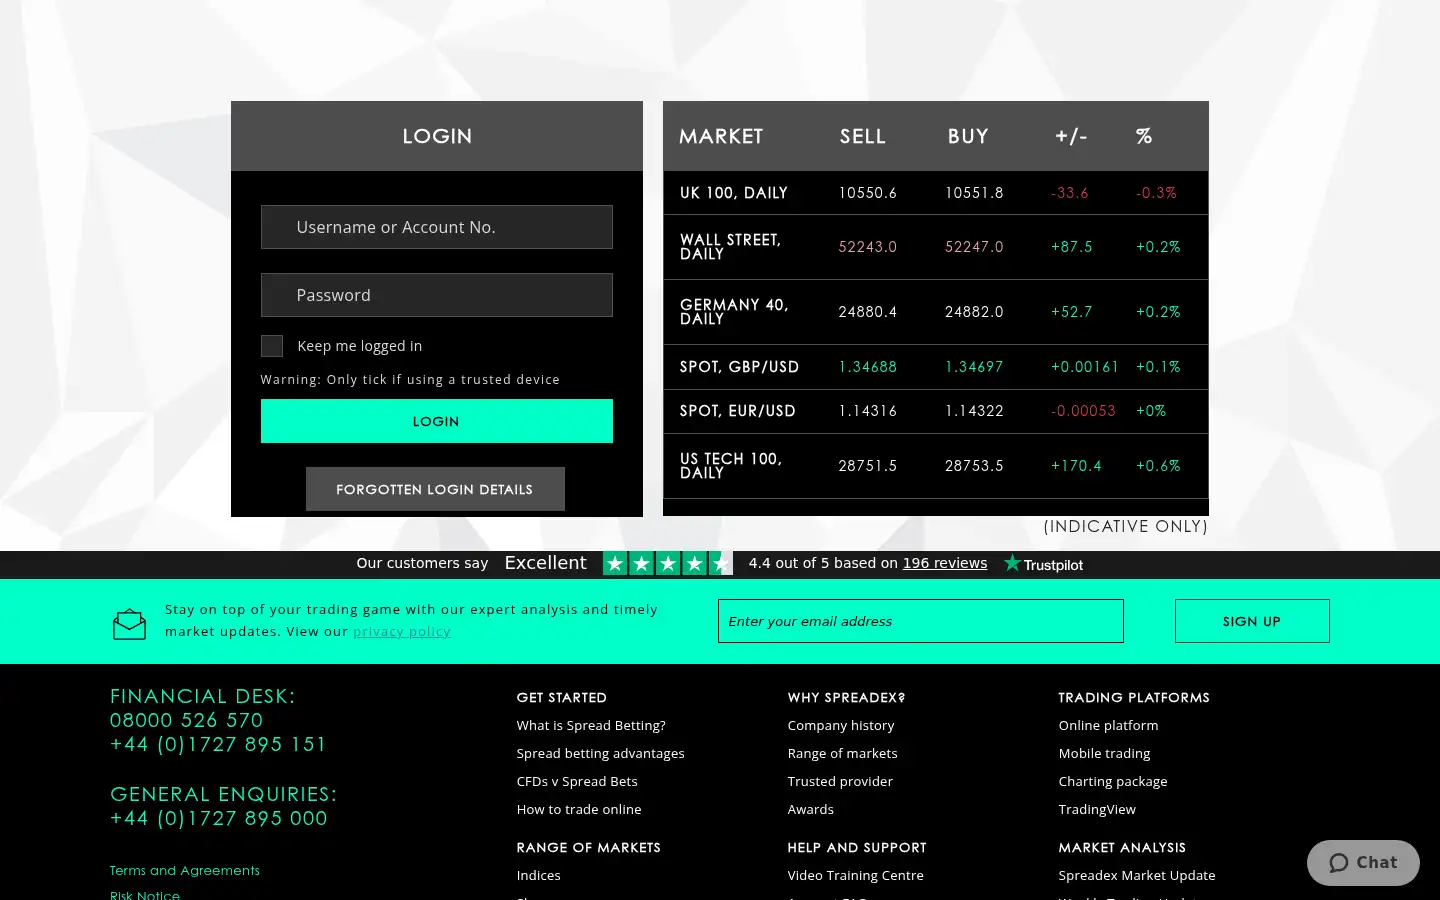Click the green LOGIN button
Screen dimensions: 1440x900
(437, 421)
